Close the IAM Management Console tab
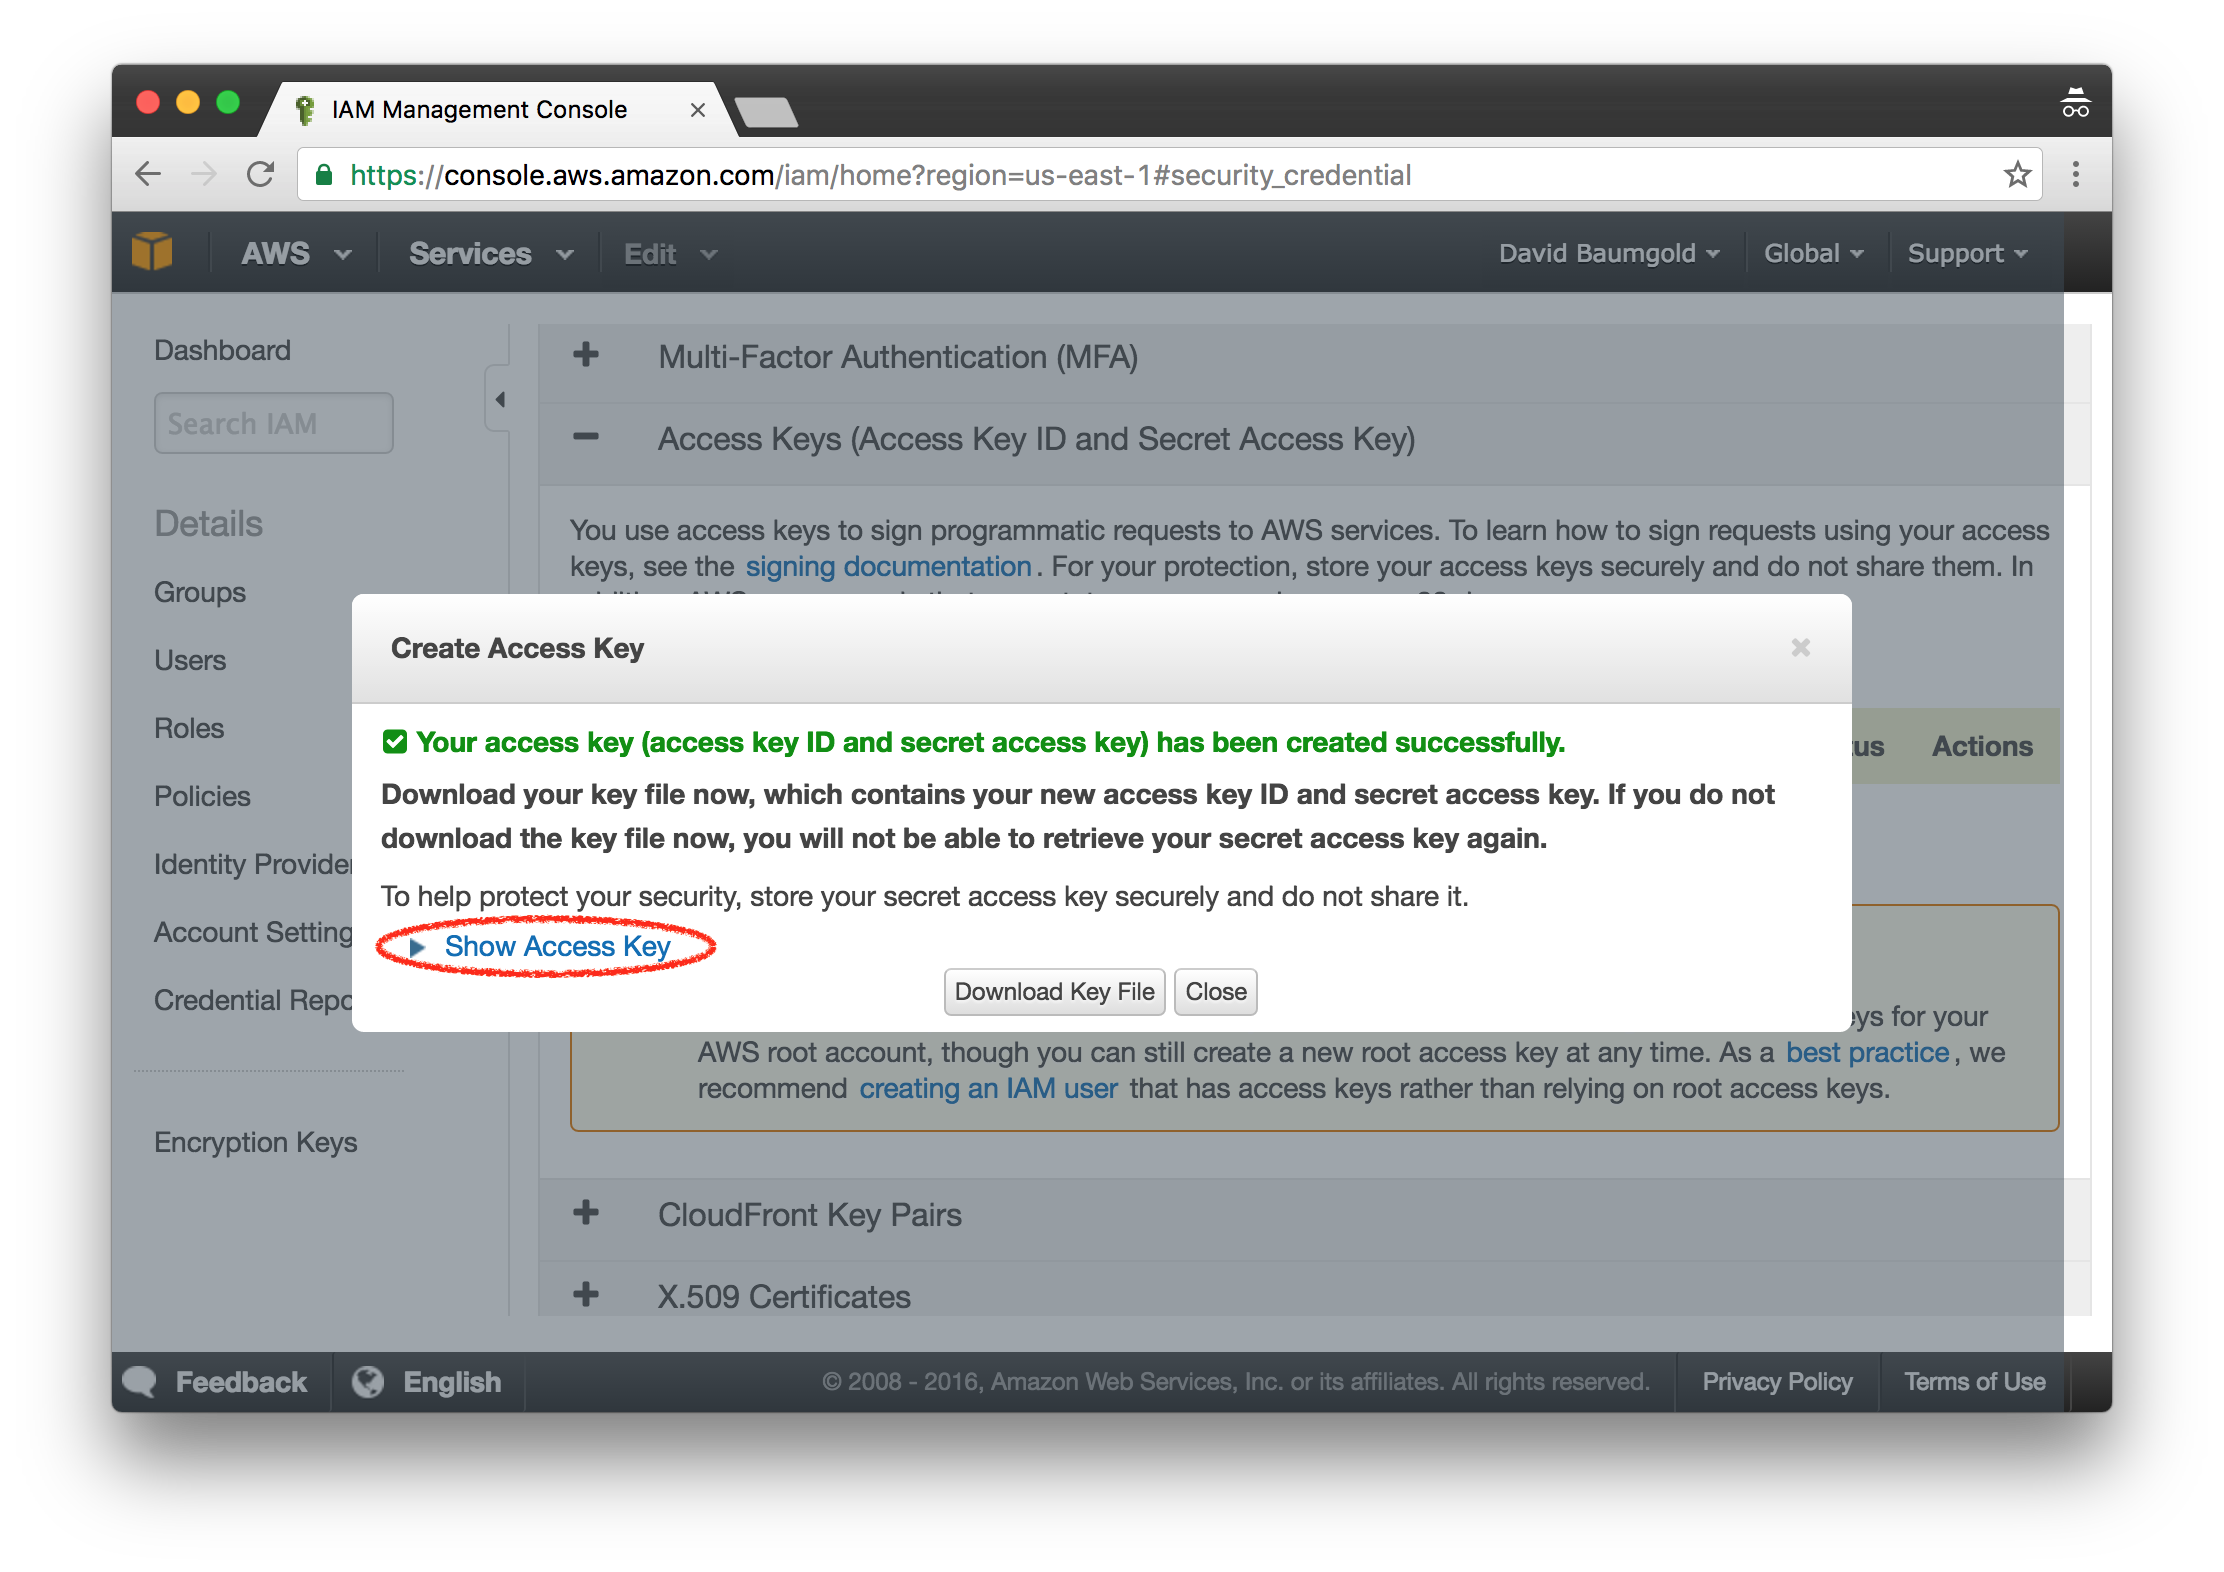This screenshot has width=2224, height=1572. coord(698,110)
